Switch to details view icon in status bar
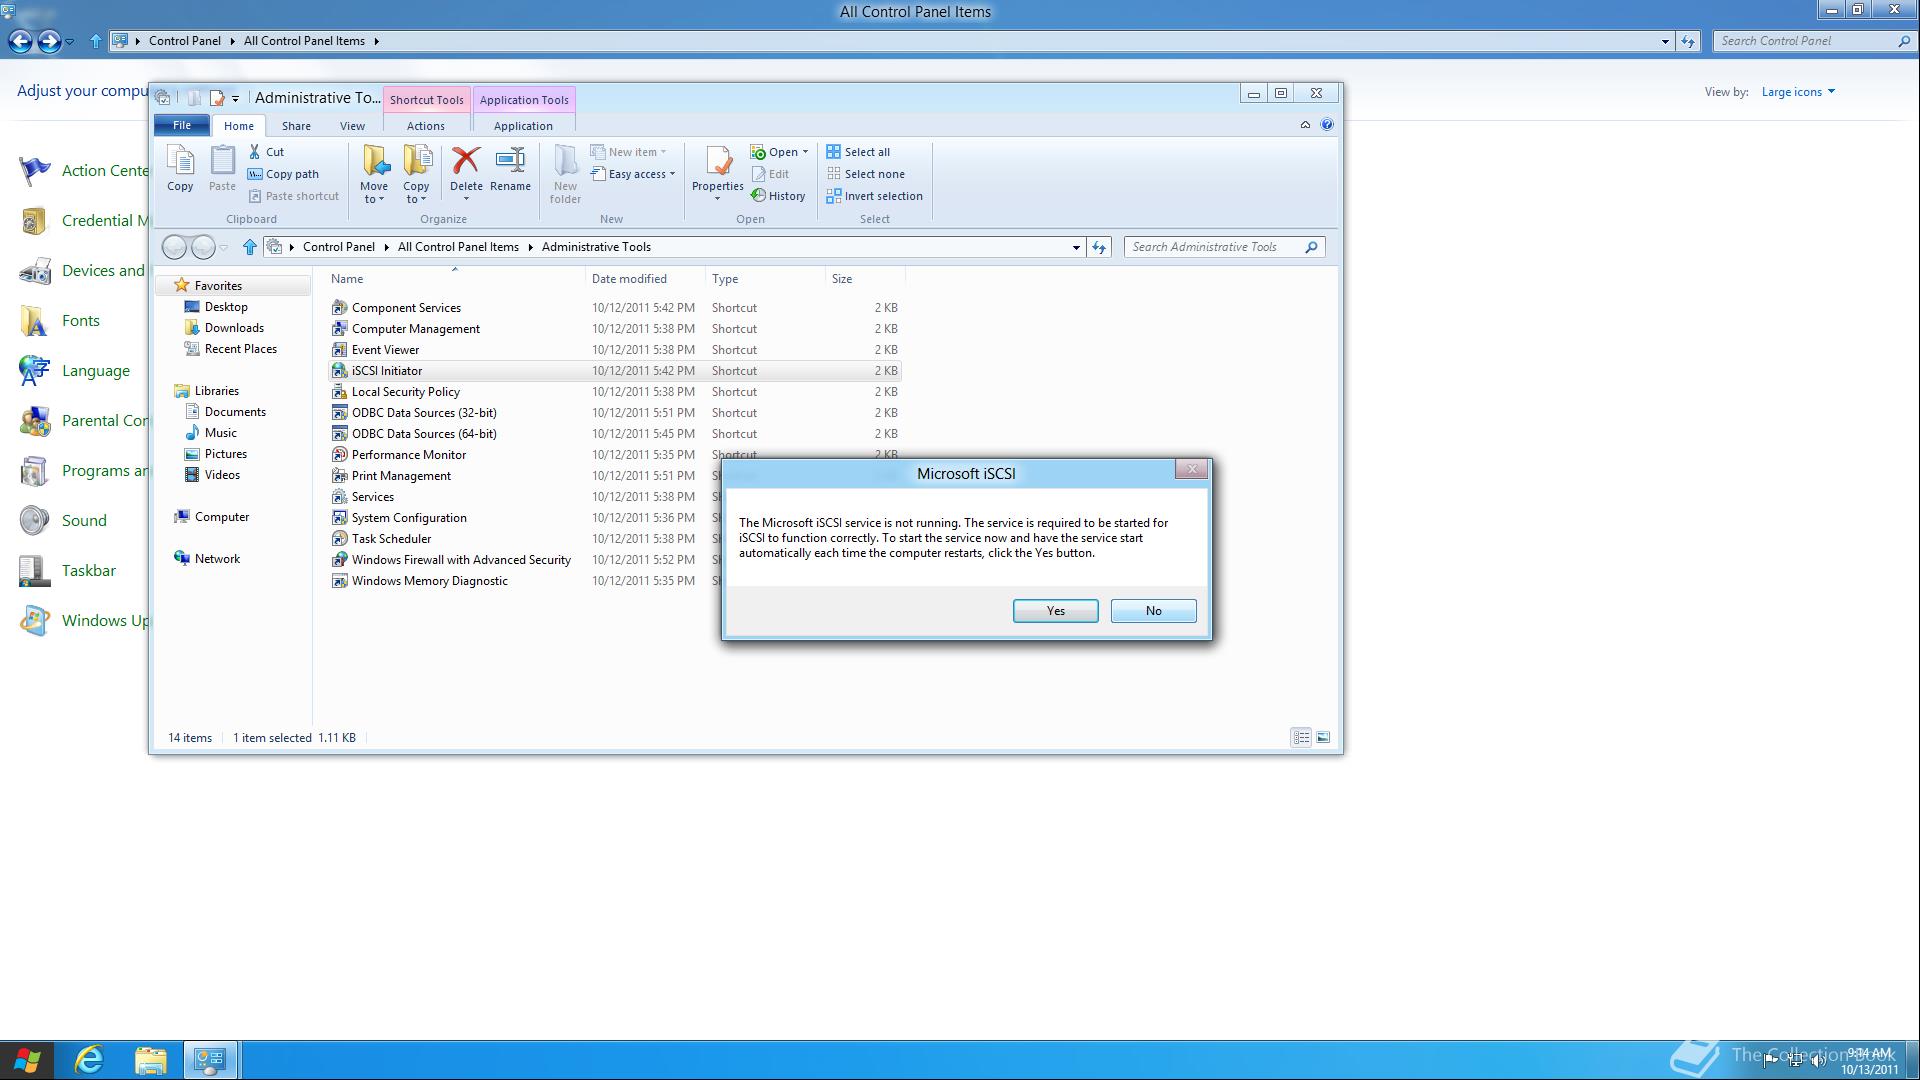The image size is (1920, 1080). [x=1301, y=738]
